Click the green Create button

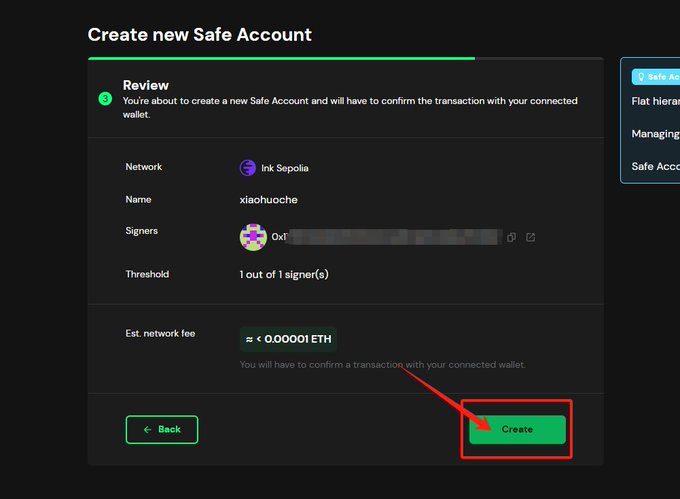click(x=517, y=429)
